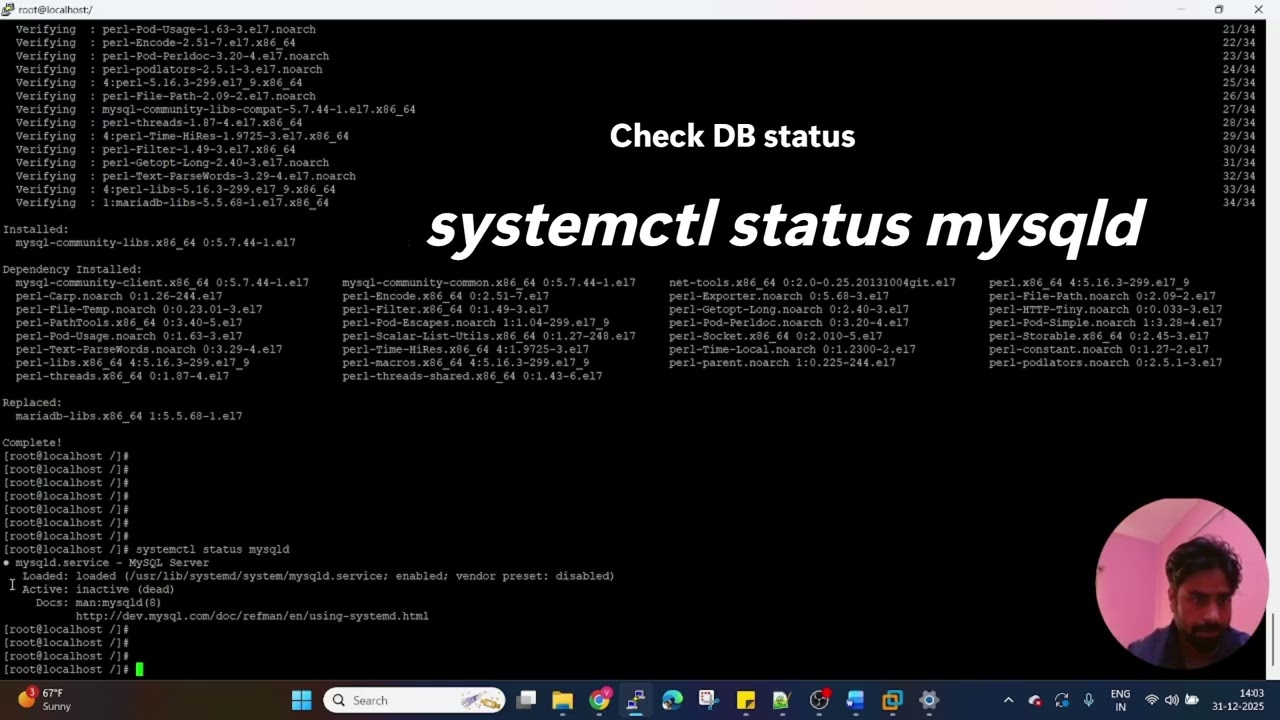Select 'mysql-community-libs.x86_64 0:5.7.44-1.el7' line
Screen dimensions: 1280x720
pyautogui.click(x=155, y=243)
